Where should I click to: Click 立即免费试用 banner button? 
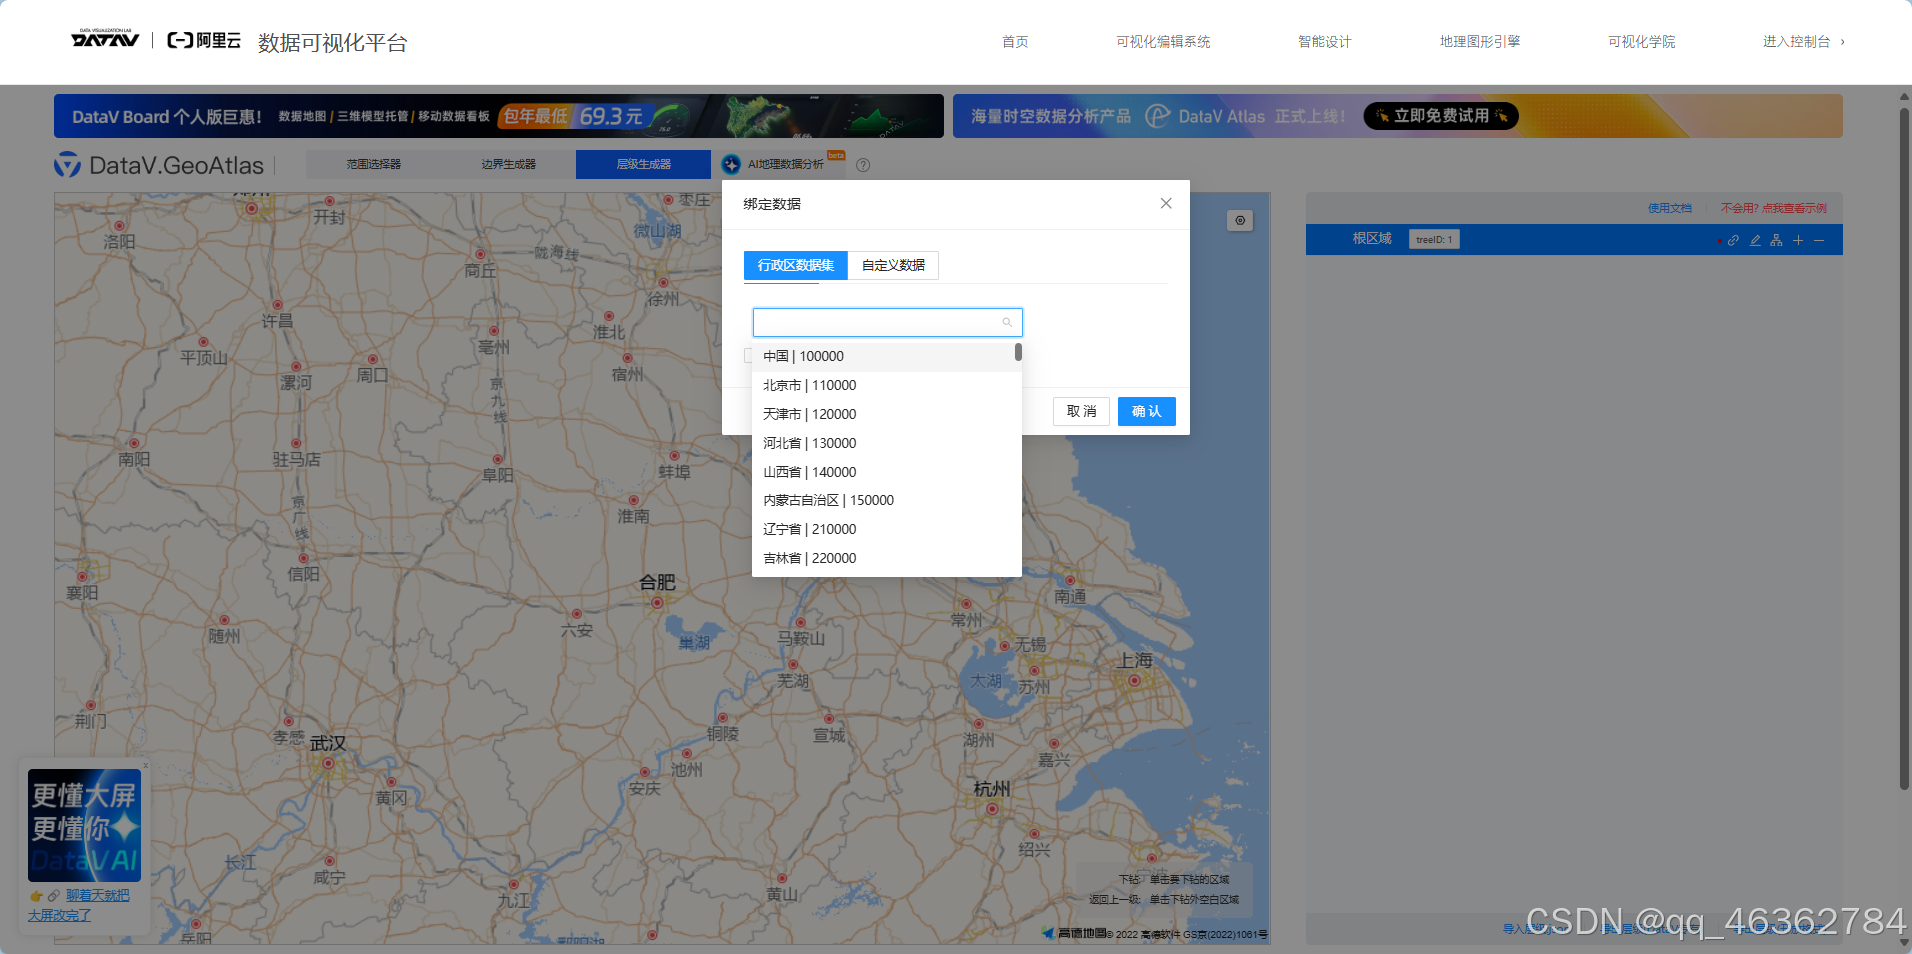1441,116
